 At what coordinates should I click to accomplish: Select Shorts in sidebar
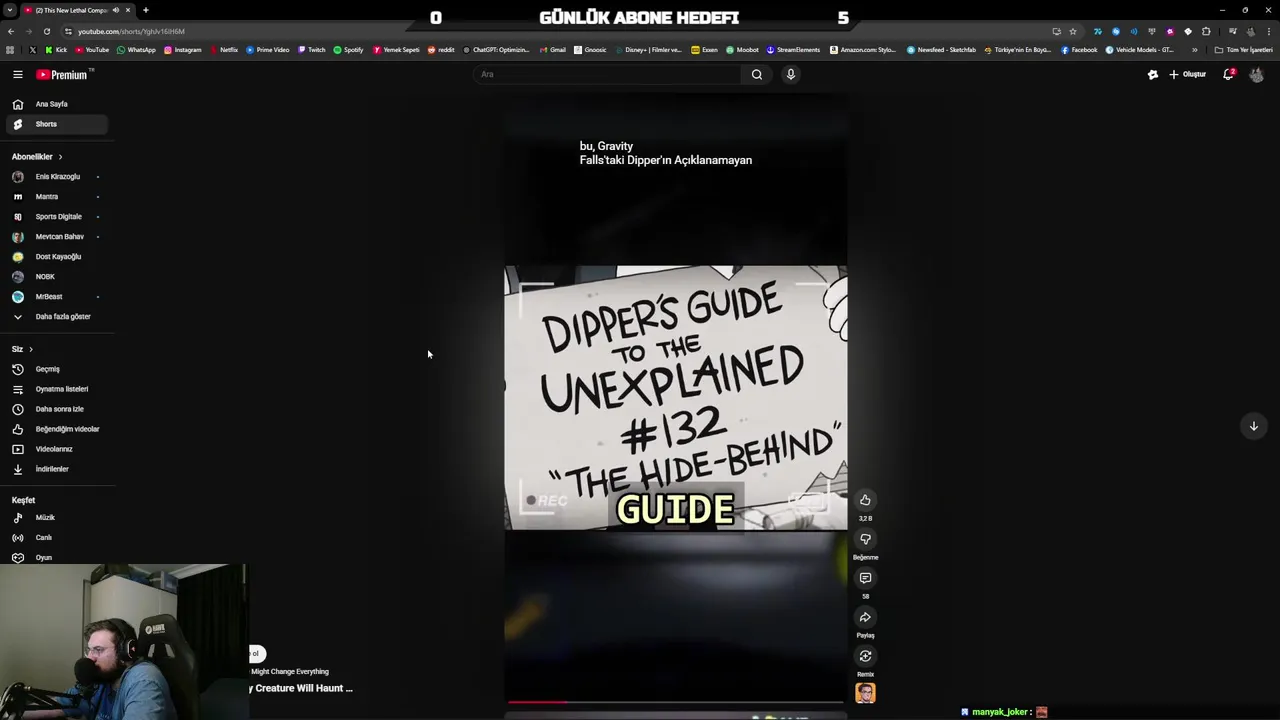[x=57, y=124]
